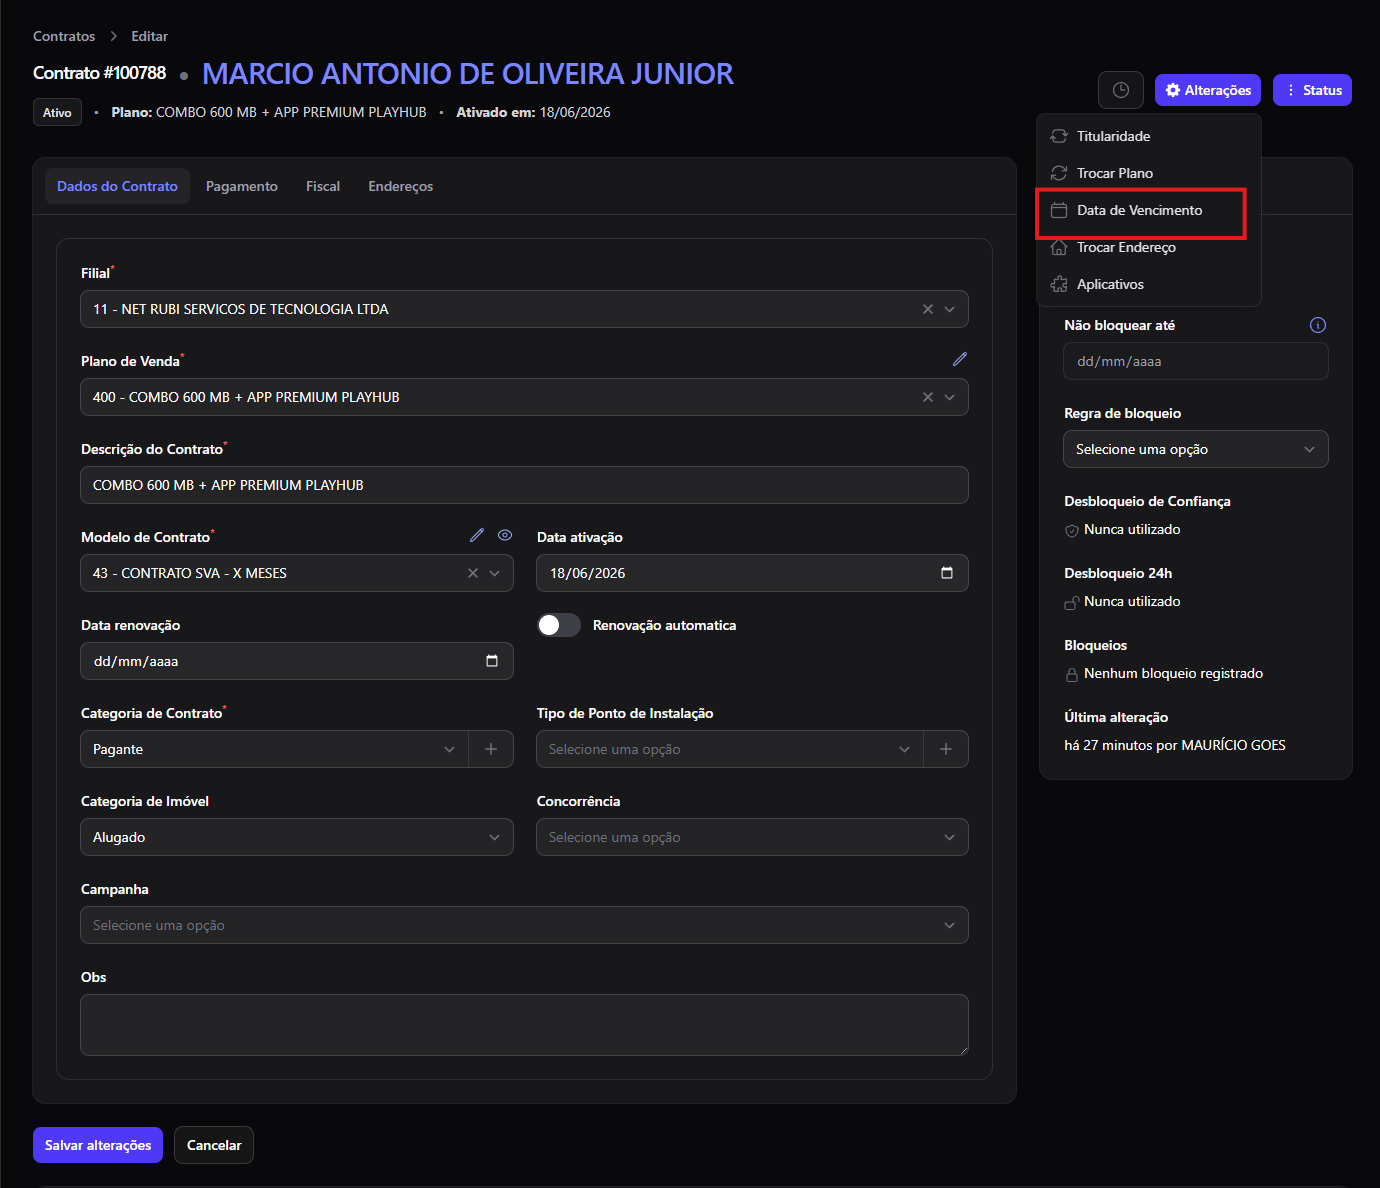Viewport: 1380px width, 1188px height.
Task: Click the Obs text area
Action: pos(524,1025)
